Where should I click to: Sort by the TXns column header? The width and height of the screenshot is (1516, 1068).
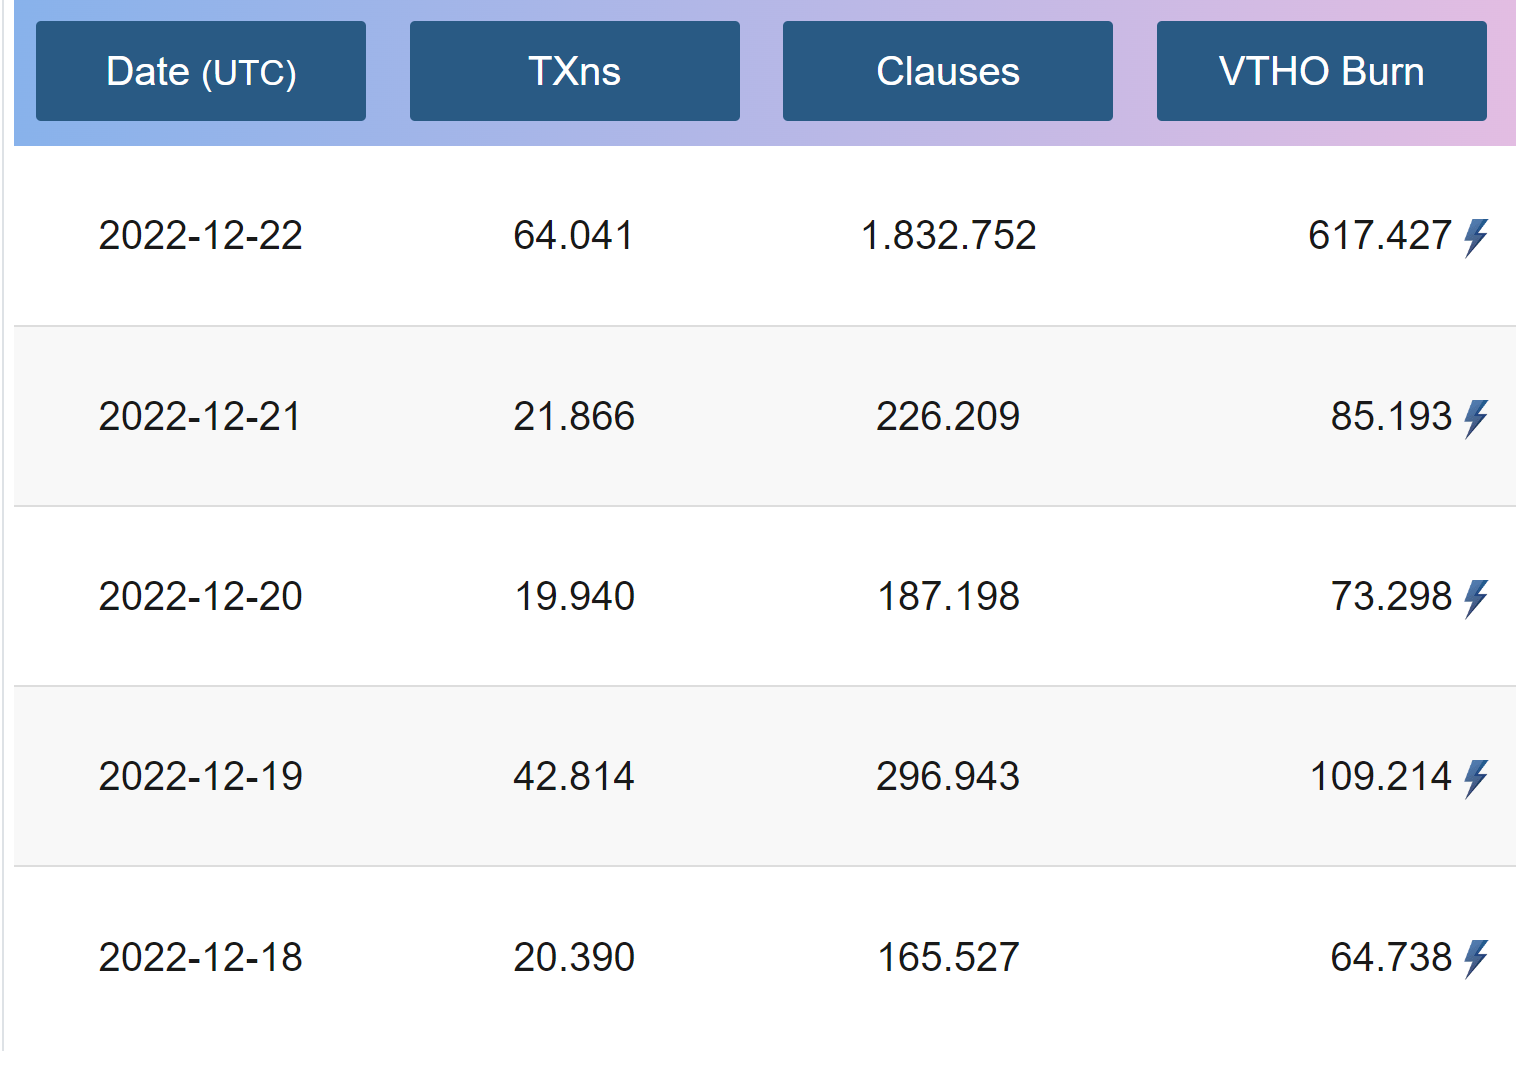[574, 72]
